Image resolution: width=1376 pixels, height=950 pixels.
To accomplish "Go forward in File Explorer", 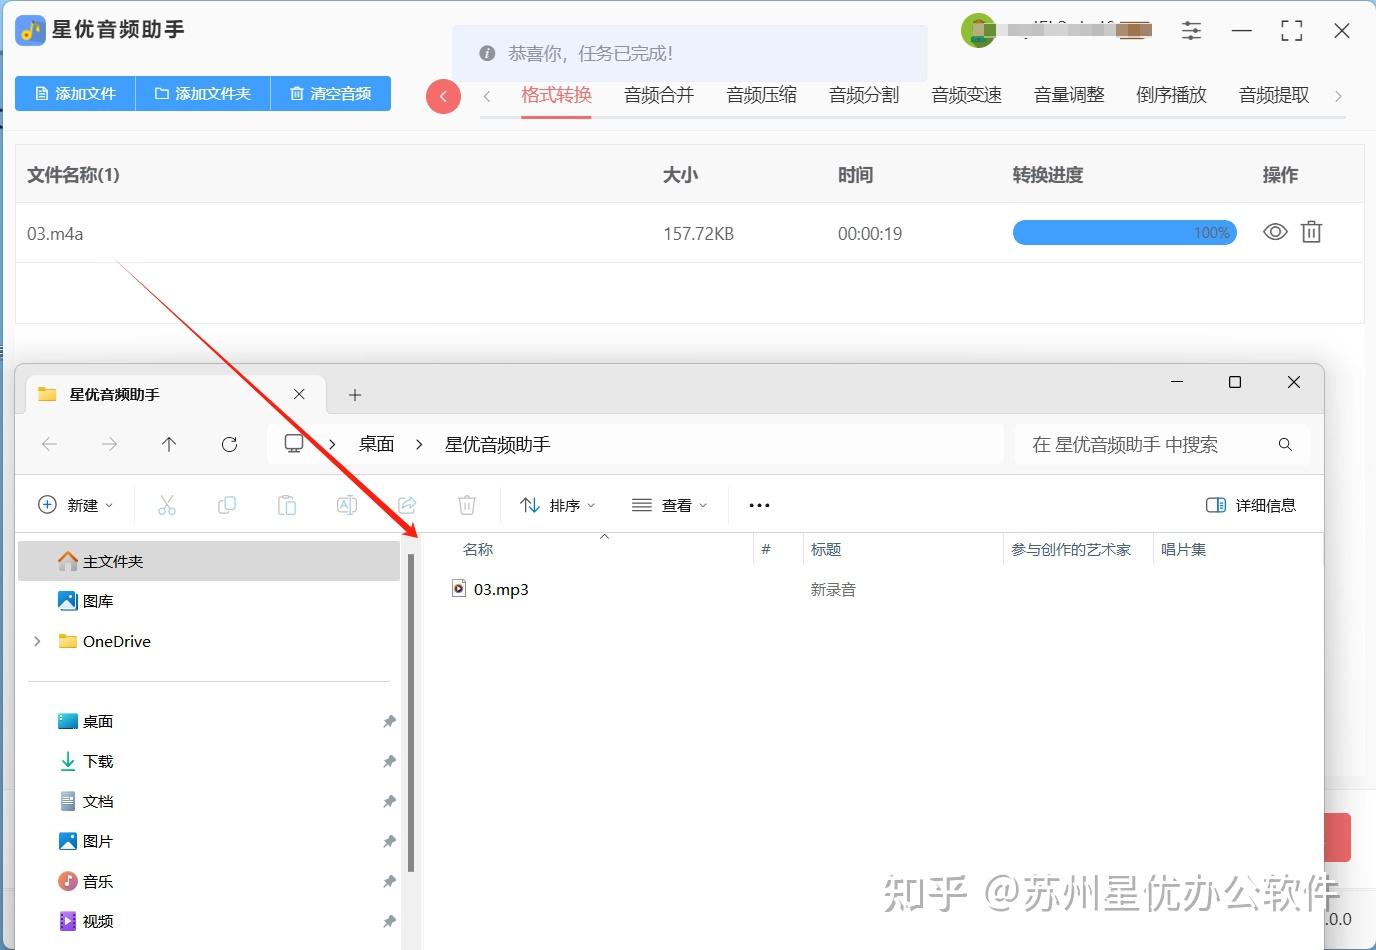I will click(109, 444).
